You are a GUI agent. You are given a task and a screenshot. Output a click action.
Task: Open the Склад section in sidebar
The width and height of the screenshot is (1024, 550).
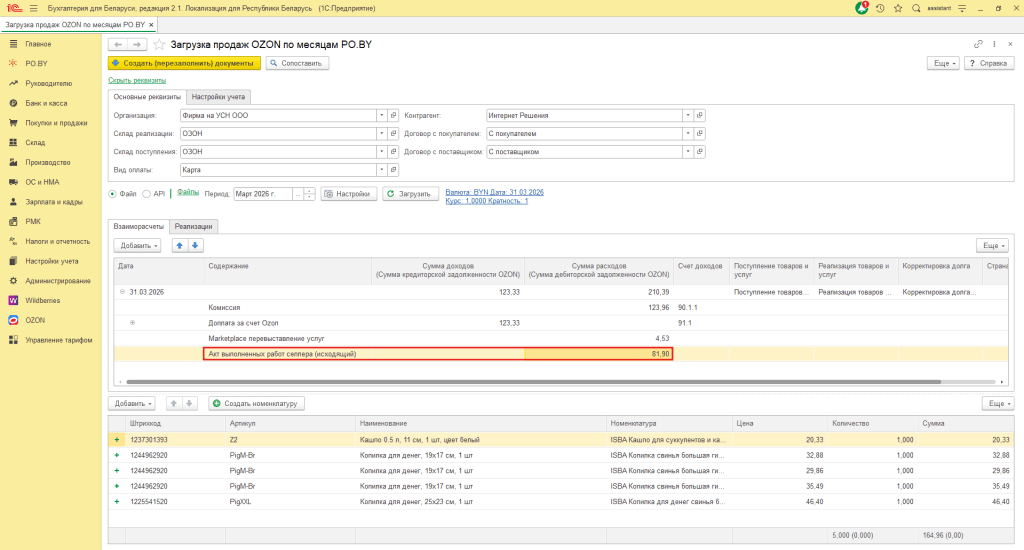(35, 142)
